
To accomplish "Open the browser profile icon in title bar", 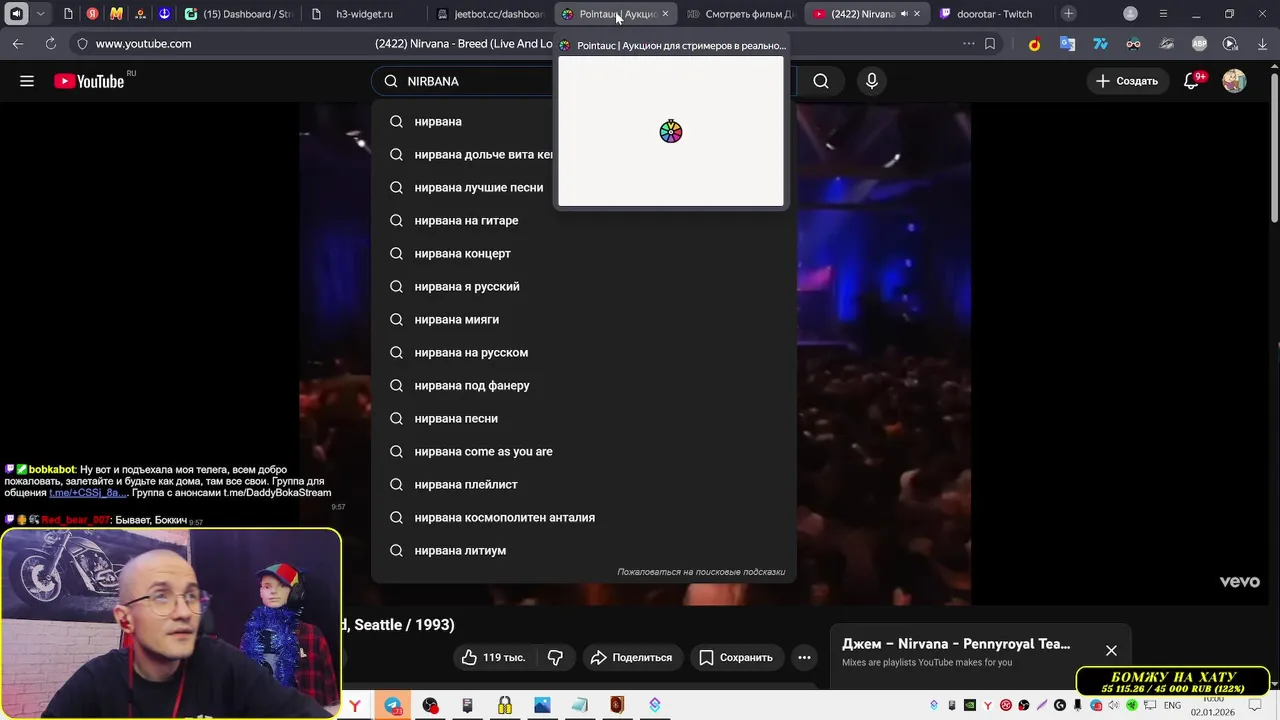I will 1130,14.
